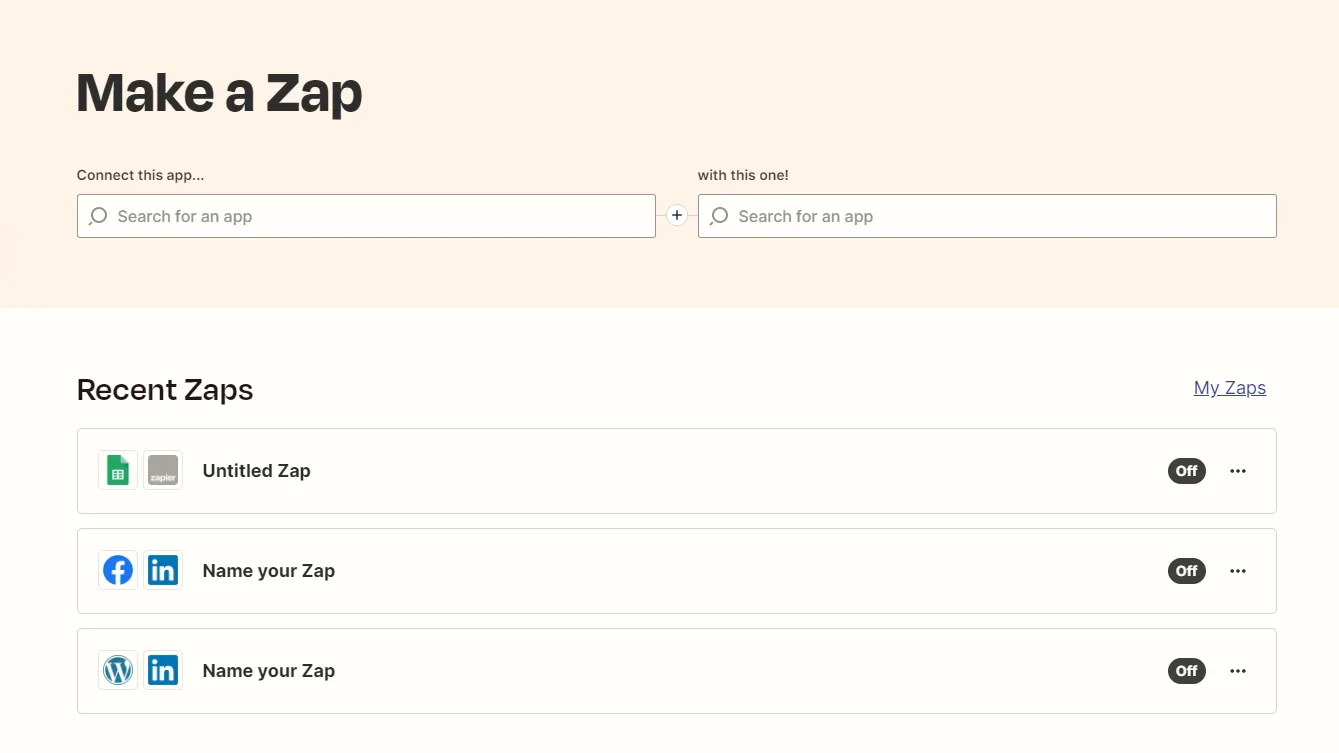Click the gray Zapier icon on Untitled Zap
Viewport: 1339px width, 753px height.
point(163,471)
